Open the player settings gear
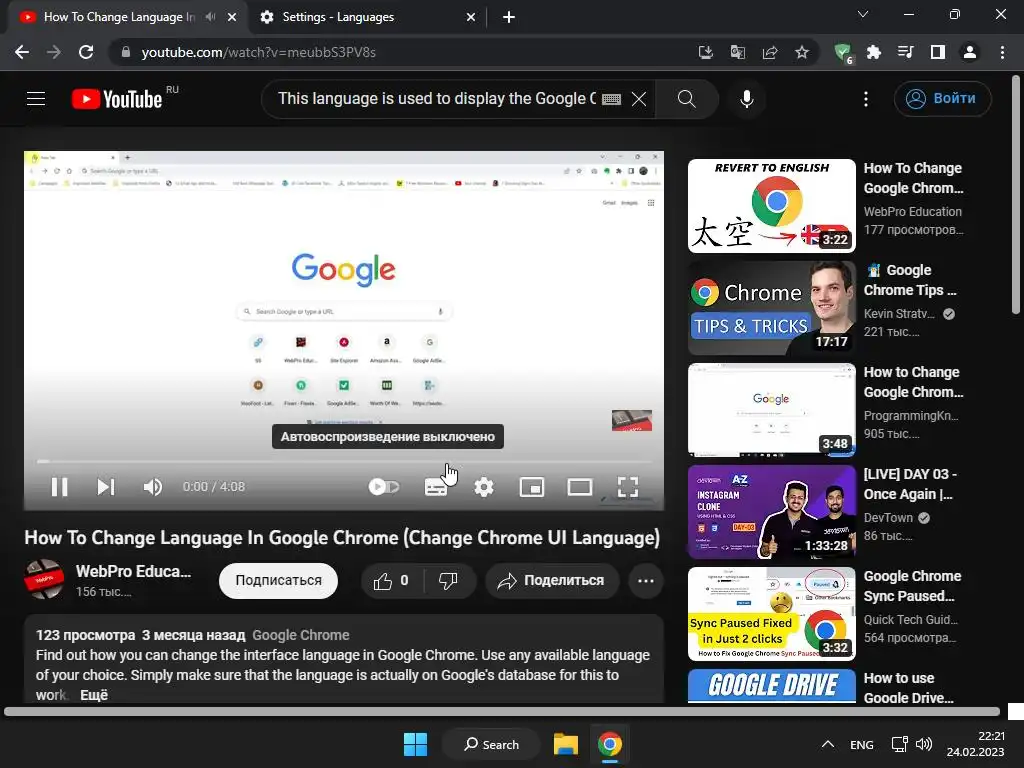Screen dimensions: 1024x768 [484, 487]
